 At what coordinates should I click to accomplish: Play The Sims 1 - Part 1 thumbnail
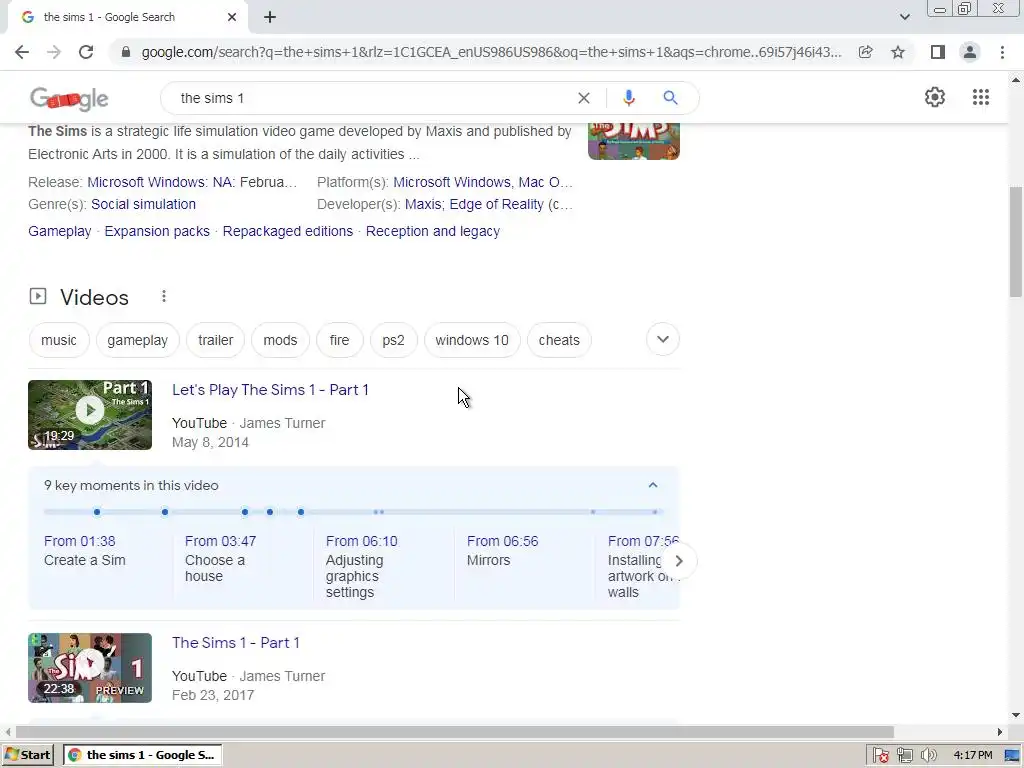[90, 668]
